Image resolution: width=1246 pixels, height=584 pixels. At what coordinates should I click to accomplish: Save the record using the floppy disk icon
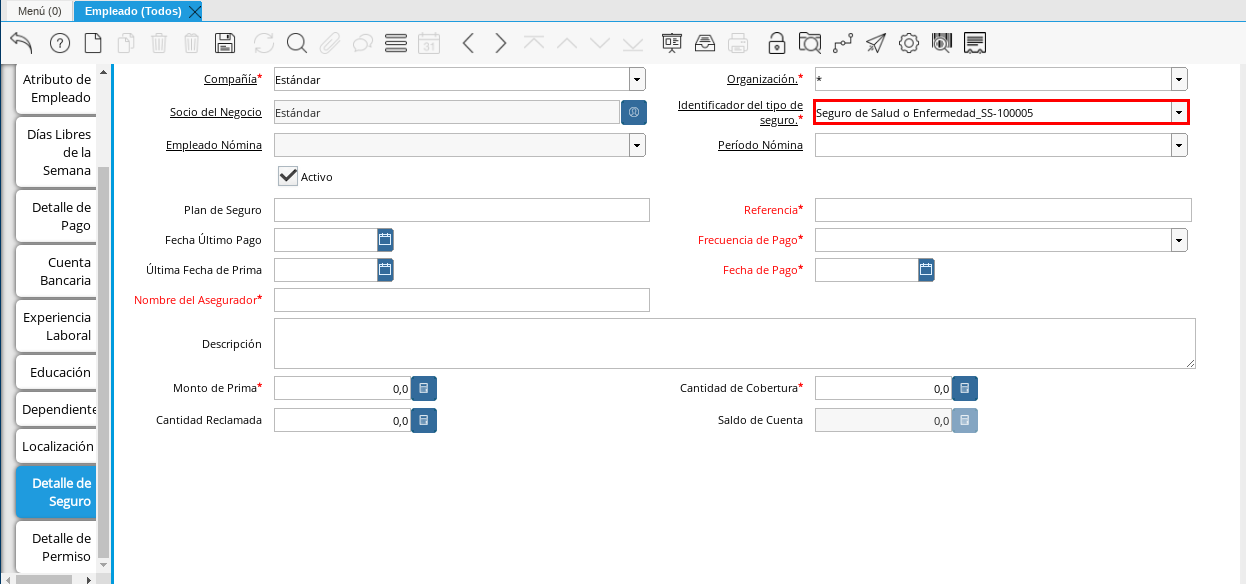(225, 43)
